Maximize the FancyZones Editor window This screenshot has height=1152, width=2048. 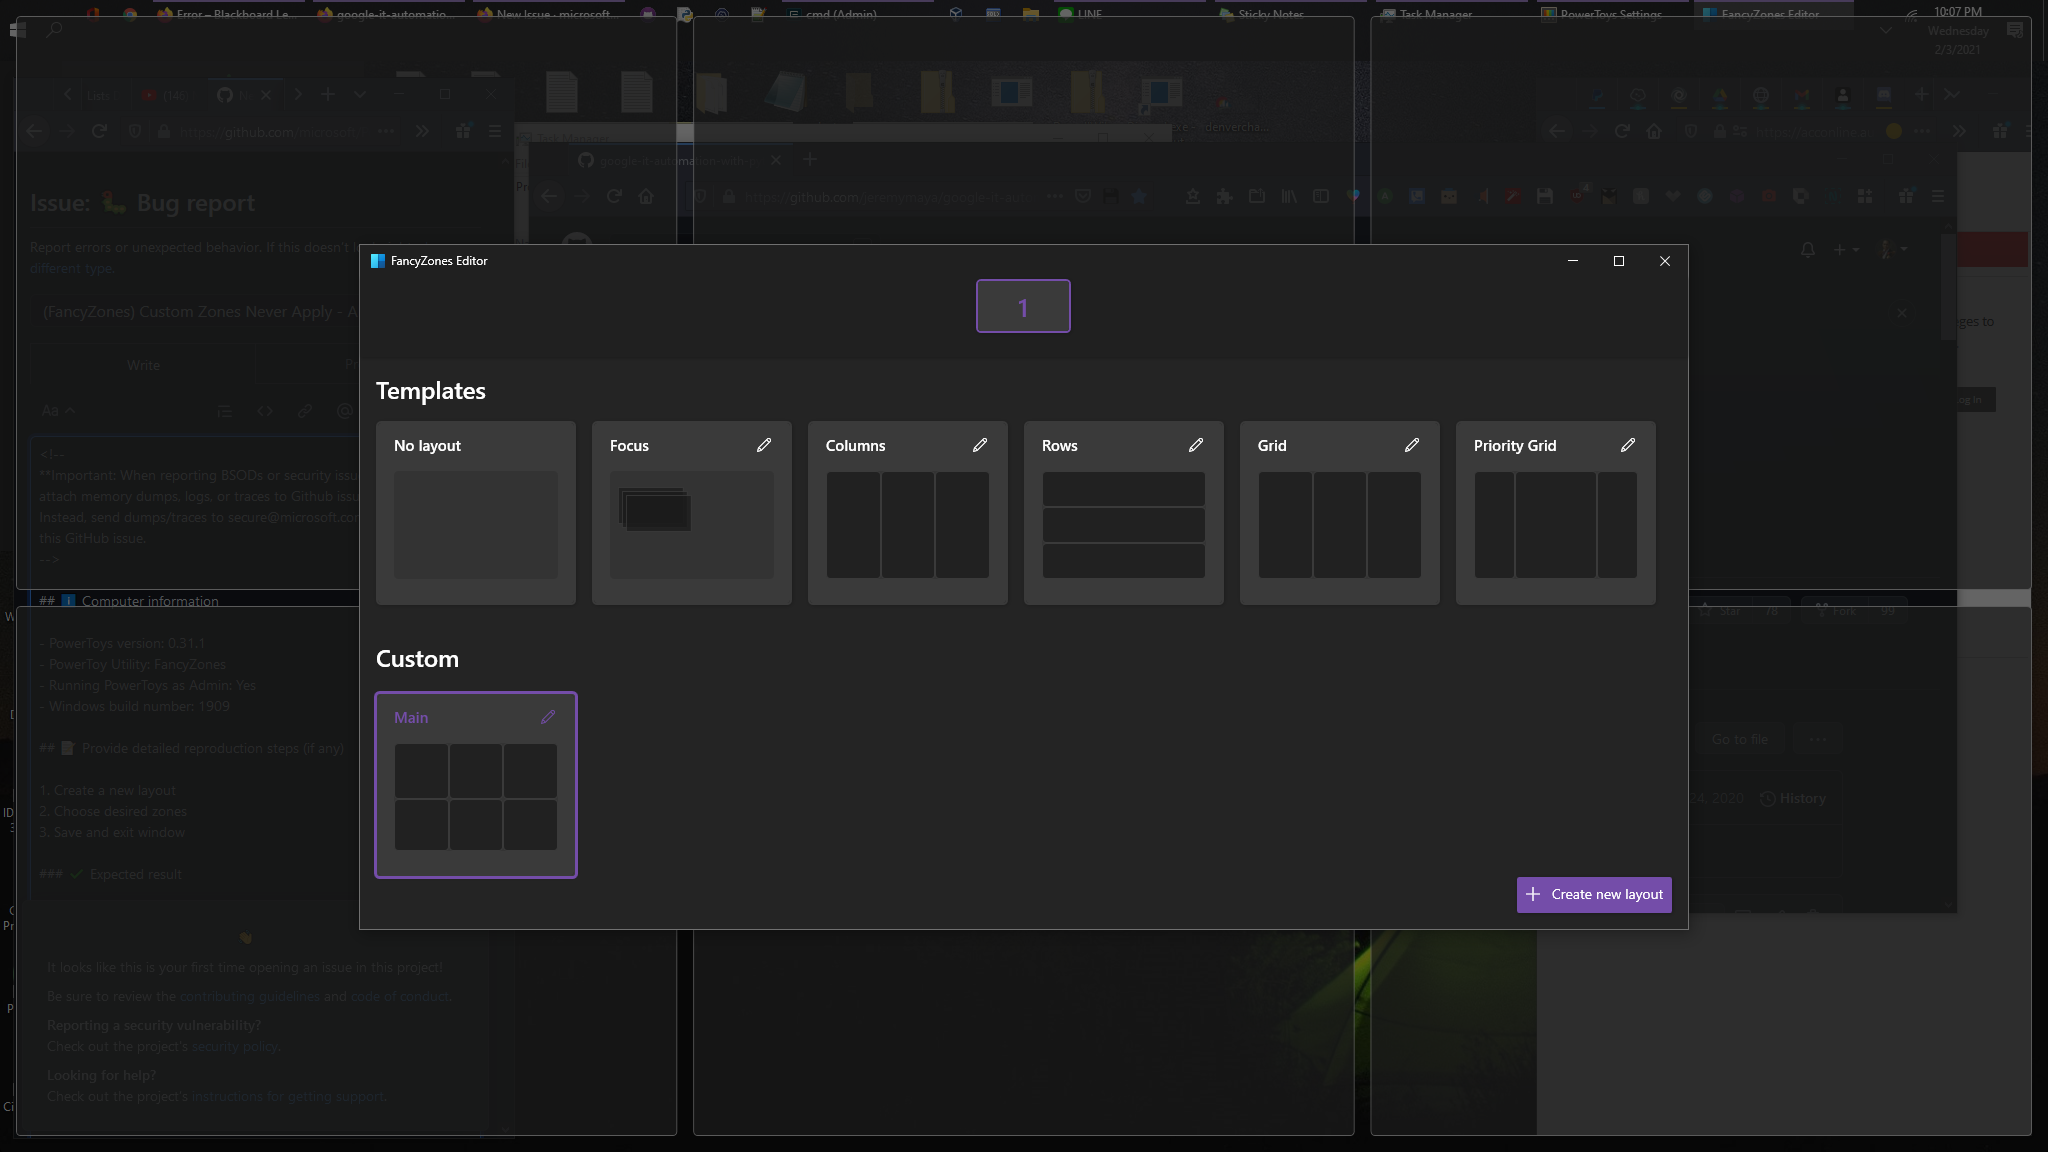tap(1619, 261)
